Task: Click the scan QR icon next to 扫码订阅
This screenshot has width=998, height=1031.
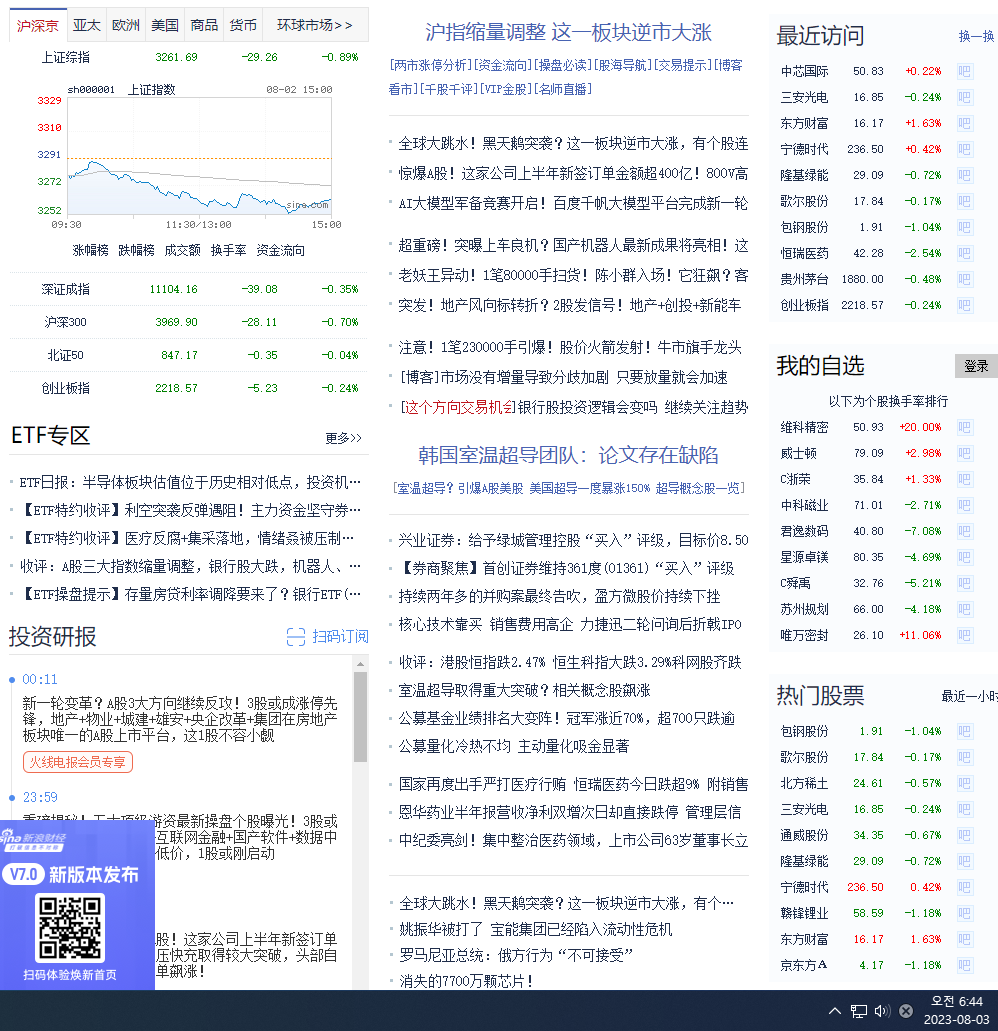Action: pyautogui.click(x=296, y=636)
